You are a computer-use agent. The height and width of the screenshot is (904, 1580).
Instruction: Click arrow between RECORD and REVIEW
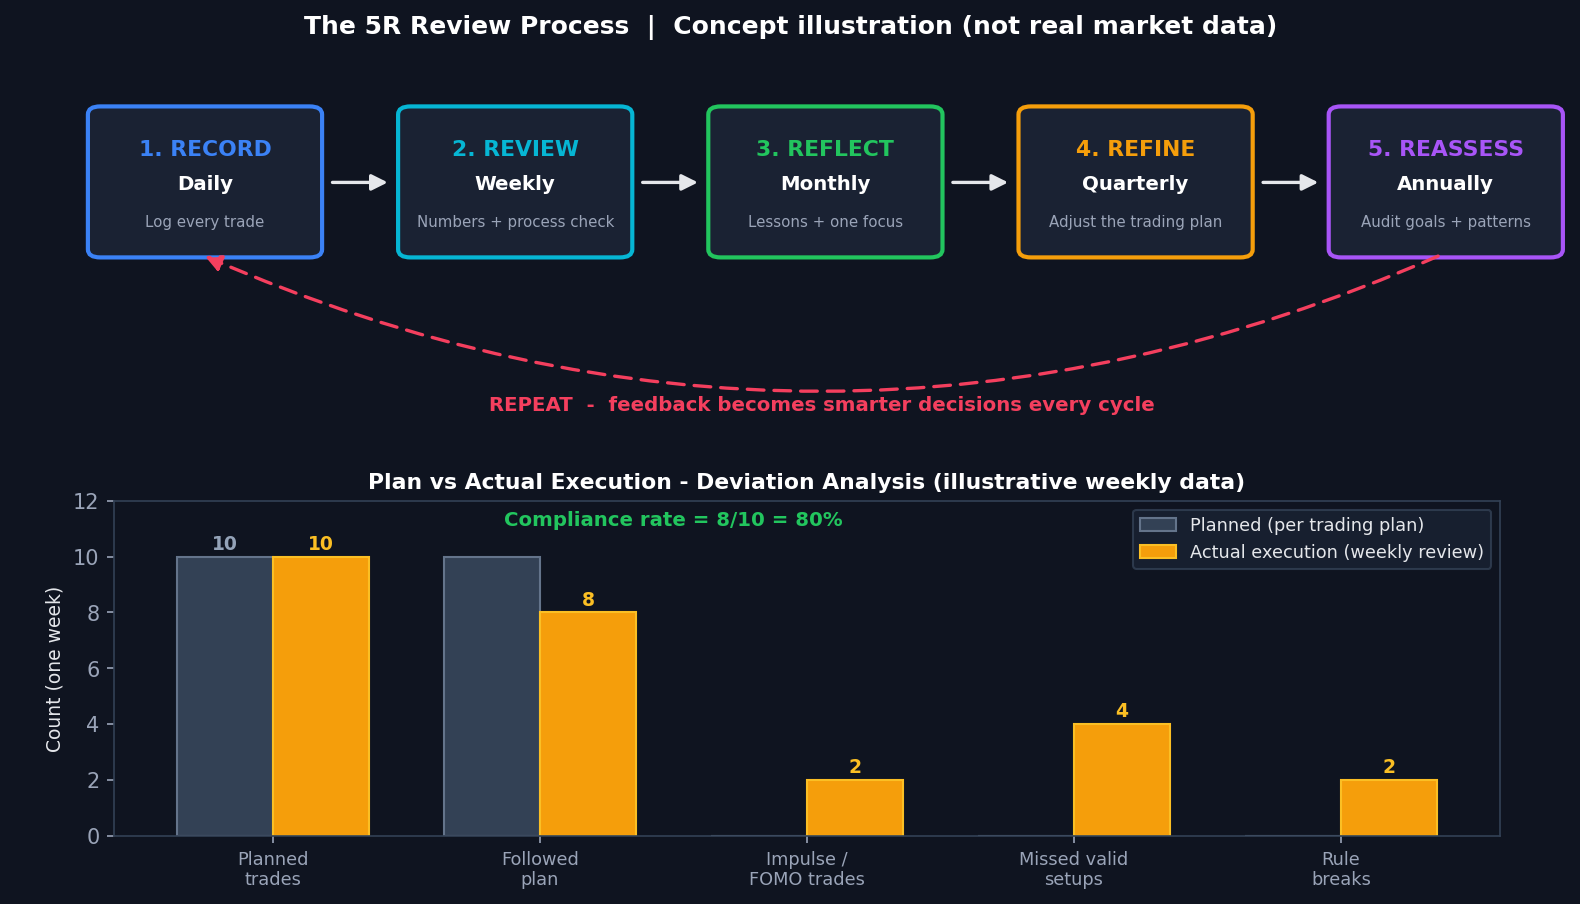pyautogui.click(x=359, y=182)
